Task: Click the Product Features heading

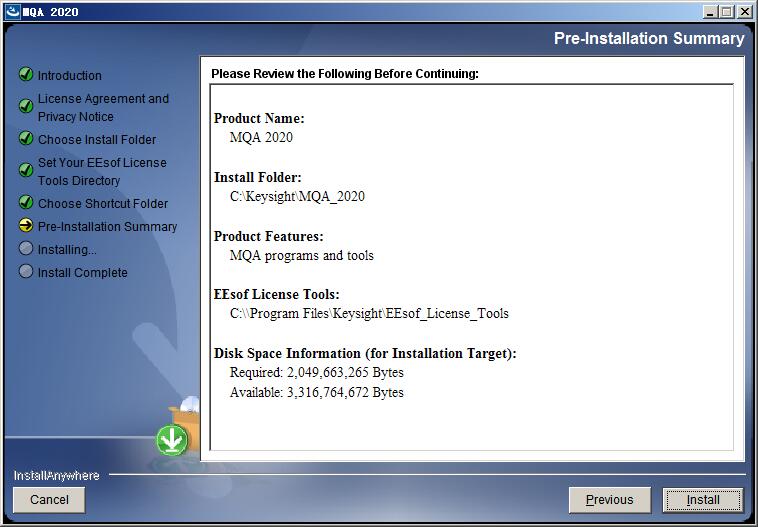Action: click(x=269, y=236)
